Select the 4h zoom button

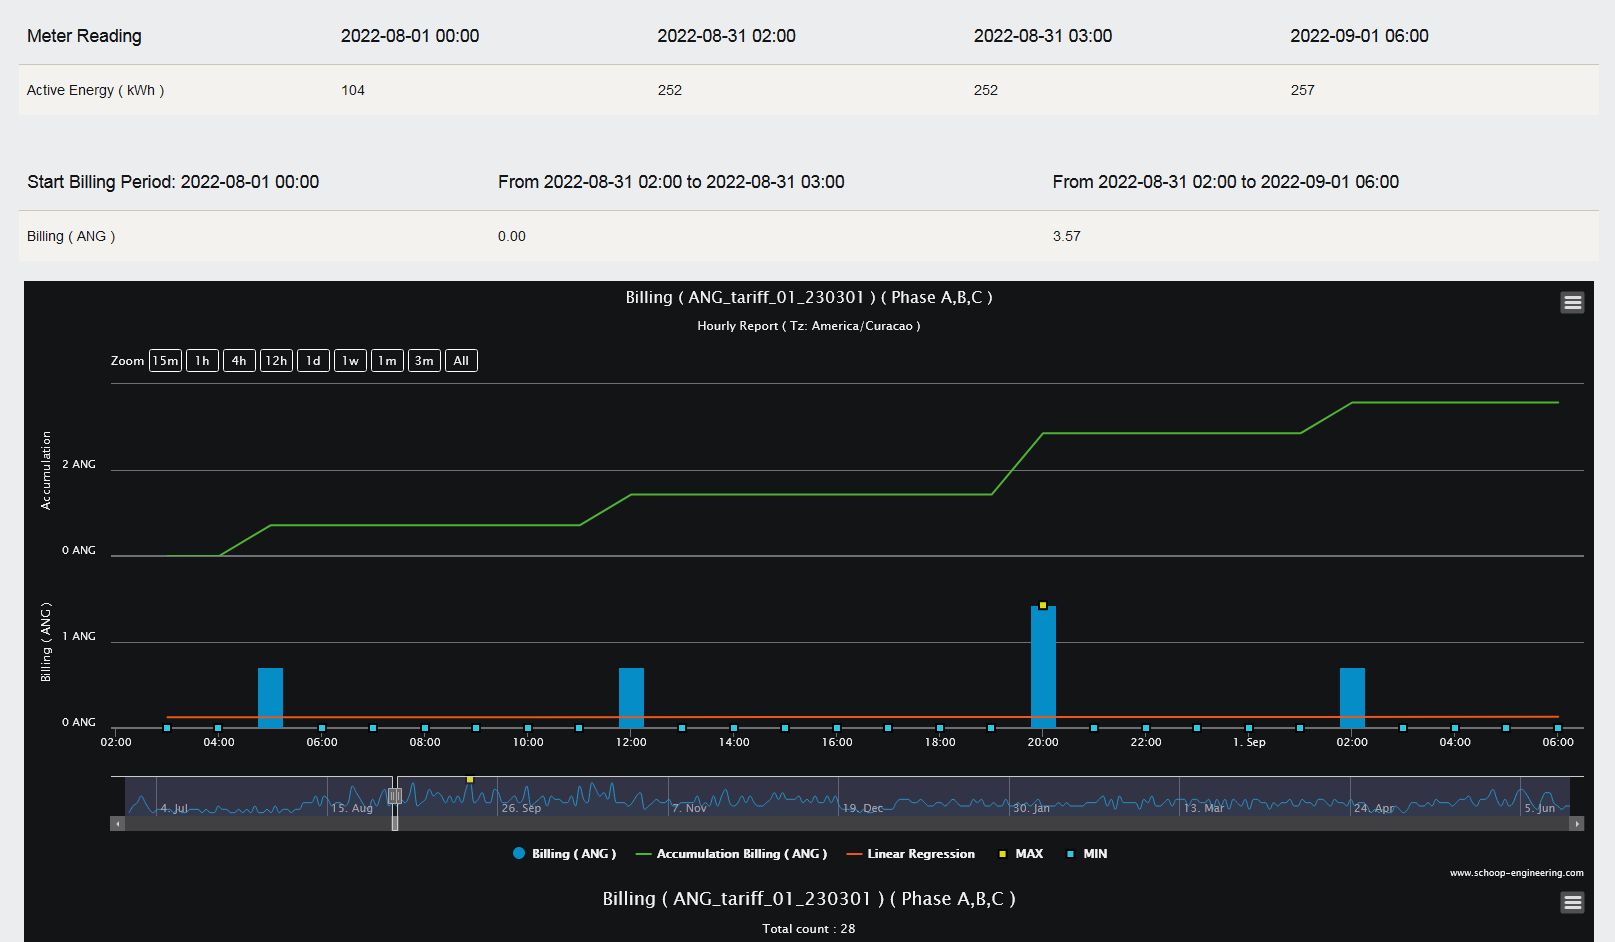click(239, 361)
